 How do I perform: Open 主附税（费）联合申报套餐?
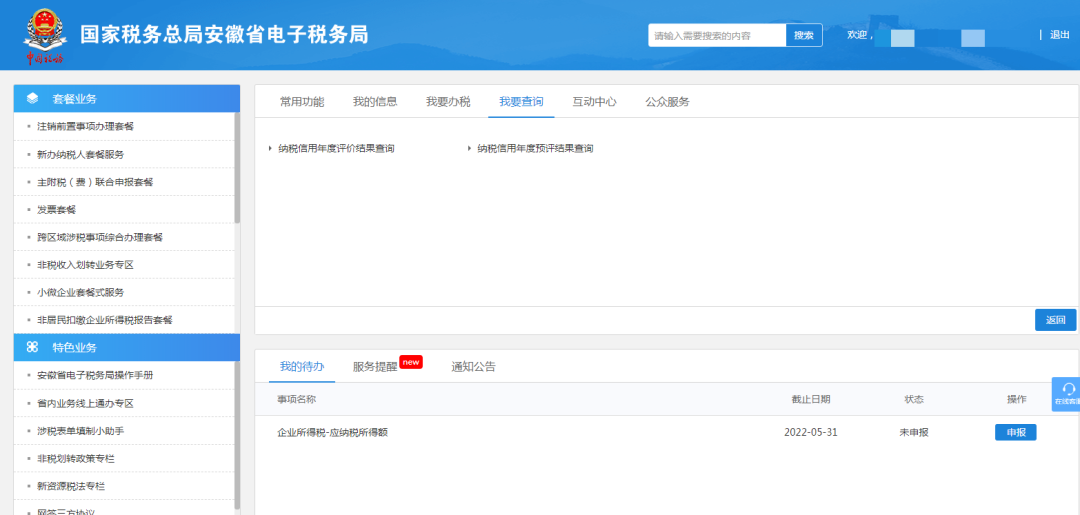(95, 182)
